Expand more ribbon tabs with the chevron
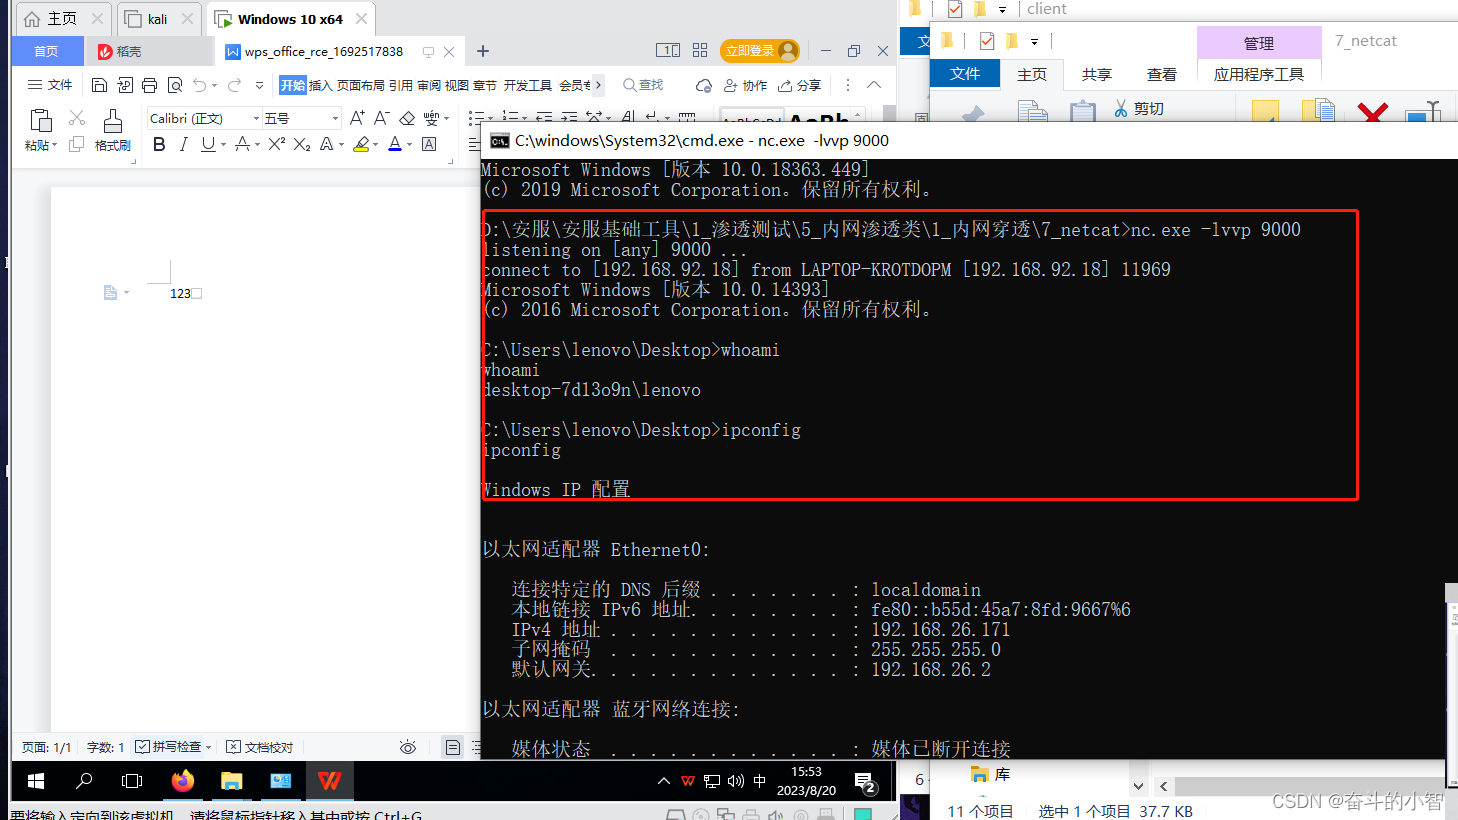 pyautogui.click(x=598, y=85)
